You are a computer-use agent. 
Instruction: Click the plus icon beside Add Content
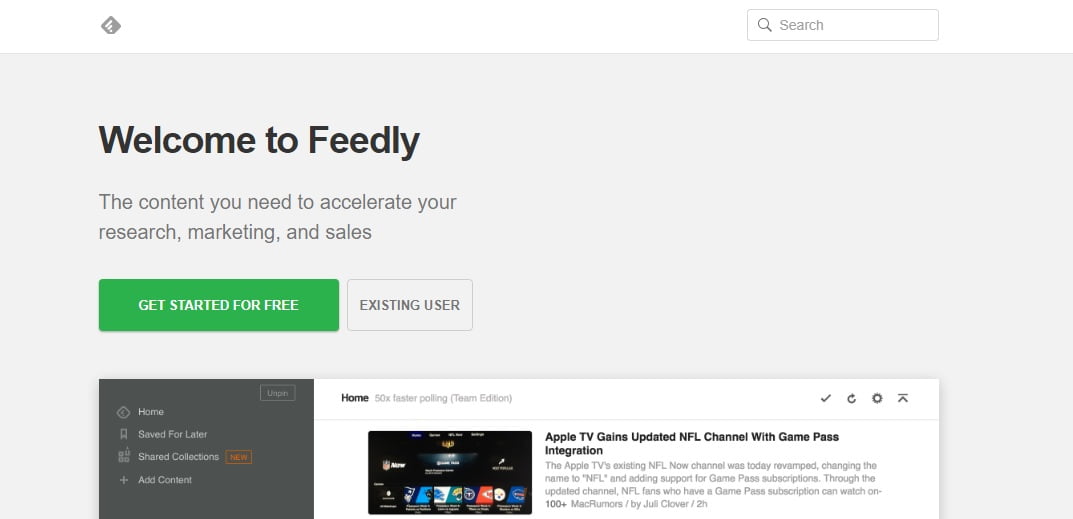tap(124, 480)
